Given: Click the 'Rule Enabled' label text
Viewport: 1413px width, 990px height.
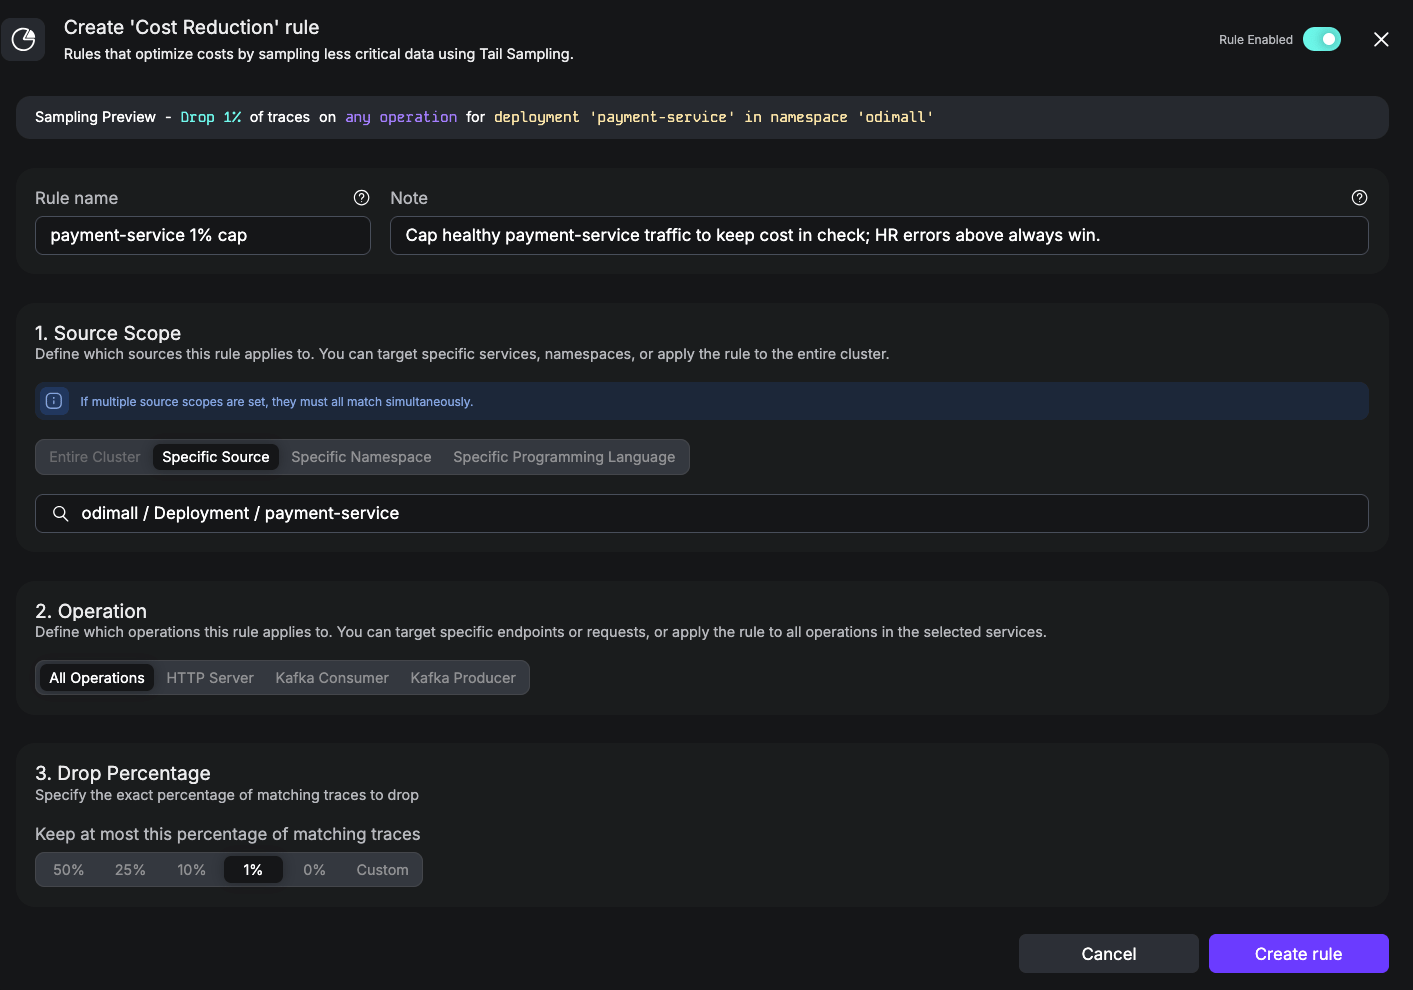Looking at the screenshot, I should click(1256, 40).
